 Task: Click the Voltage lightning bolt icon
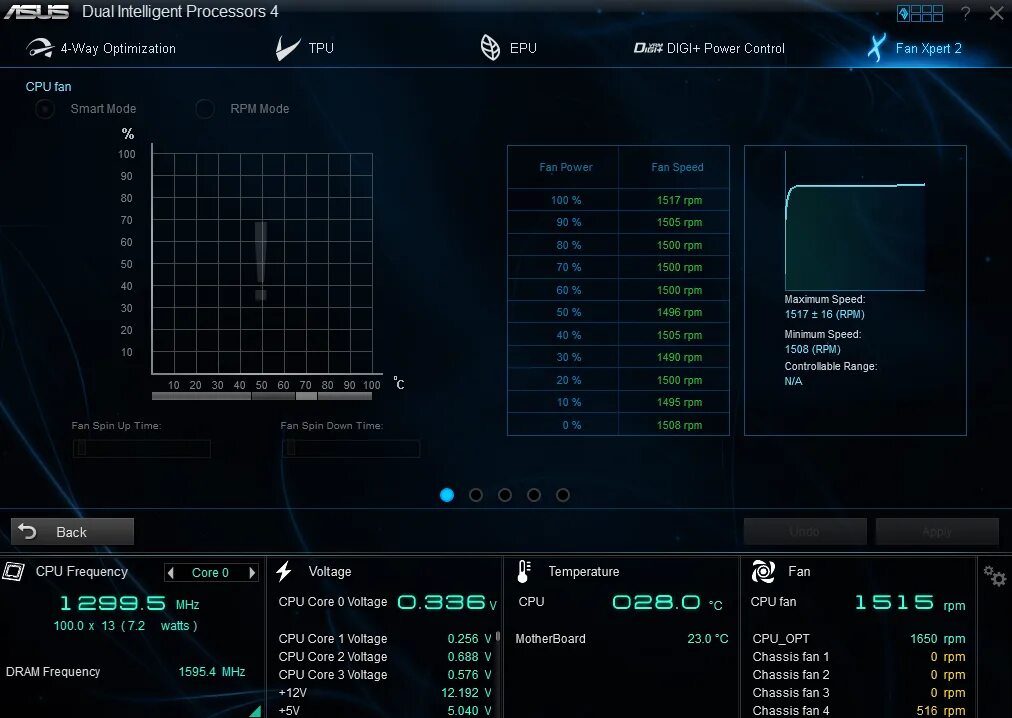tap(284, 571)
